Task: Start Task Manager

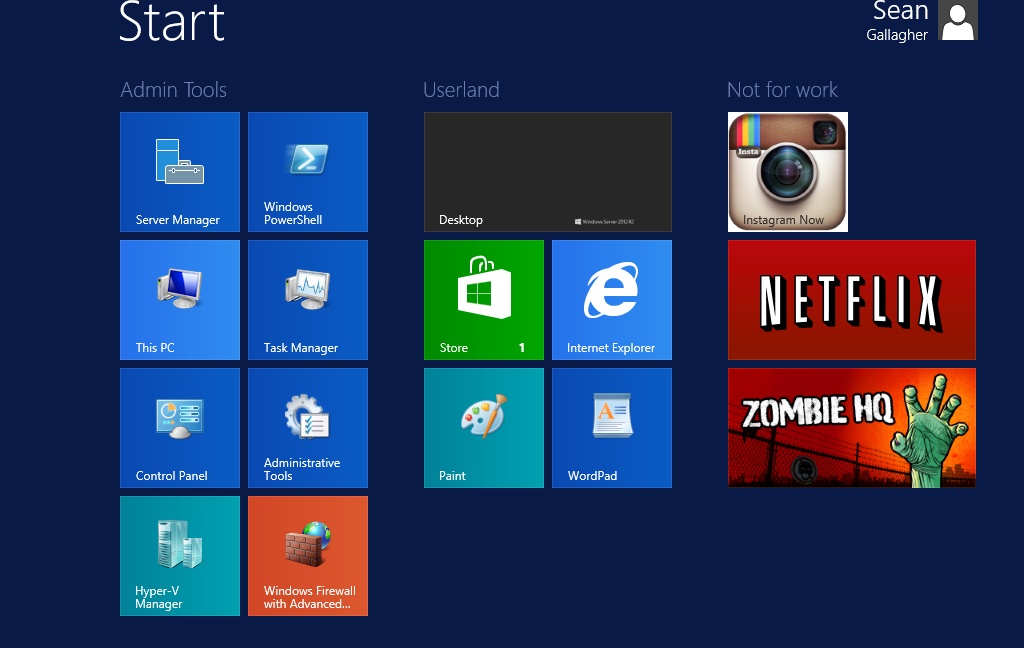Action: pos(307,300)
